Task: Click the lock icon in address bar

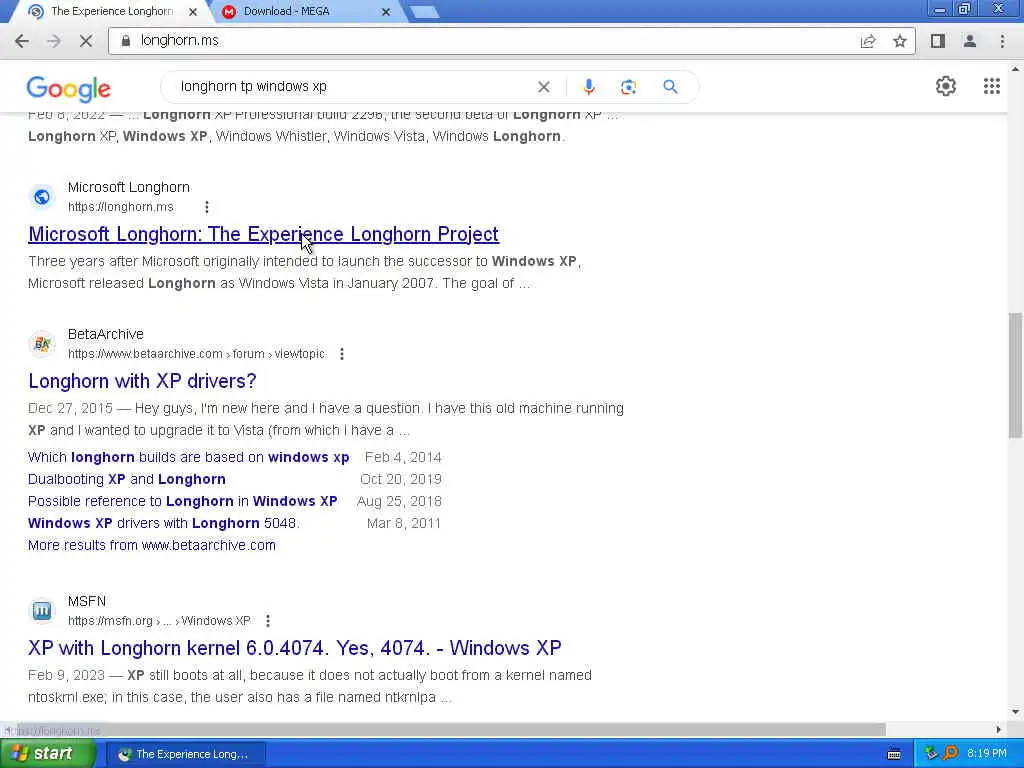Action: pos(126,40)
